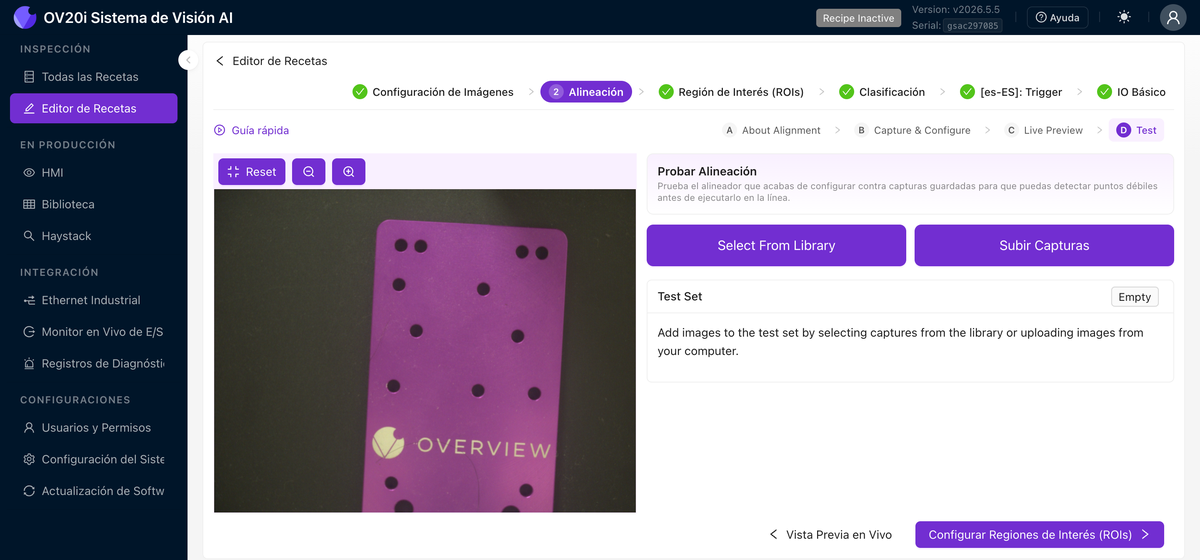1200x560 pixels.
Task: Open Guía rápida link
Action: coord(252,130)
